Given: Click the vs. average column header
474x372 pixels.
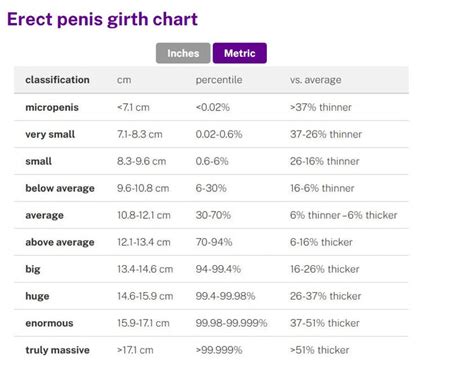Looking at the screenshot, I should point(315,80).
